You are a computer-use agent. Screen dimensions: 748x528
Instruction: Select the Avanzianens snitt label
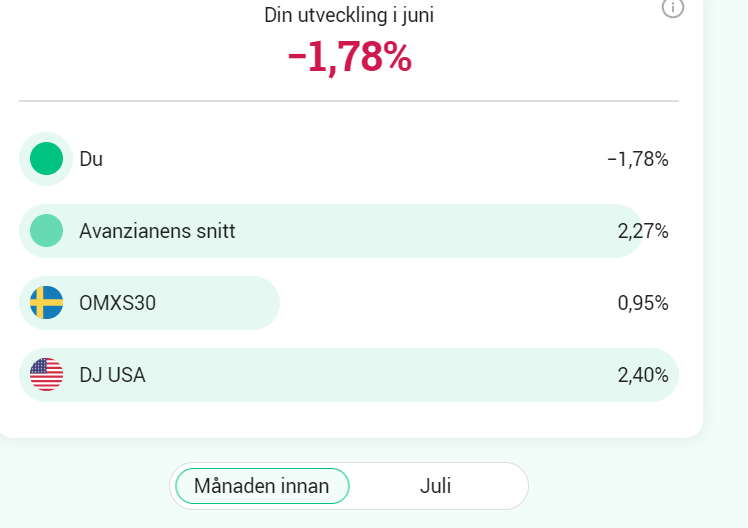[x=157, y=231]
